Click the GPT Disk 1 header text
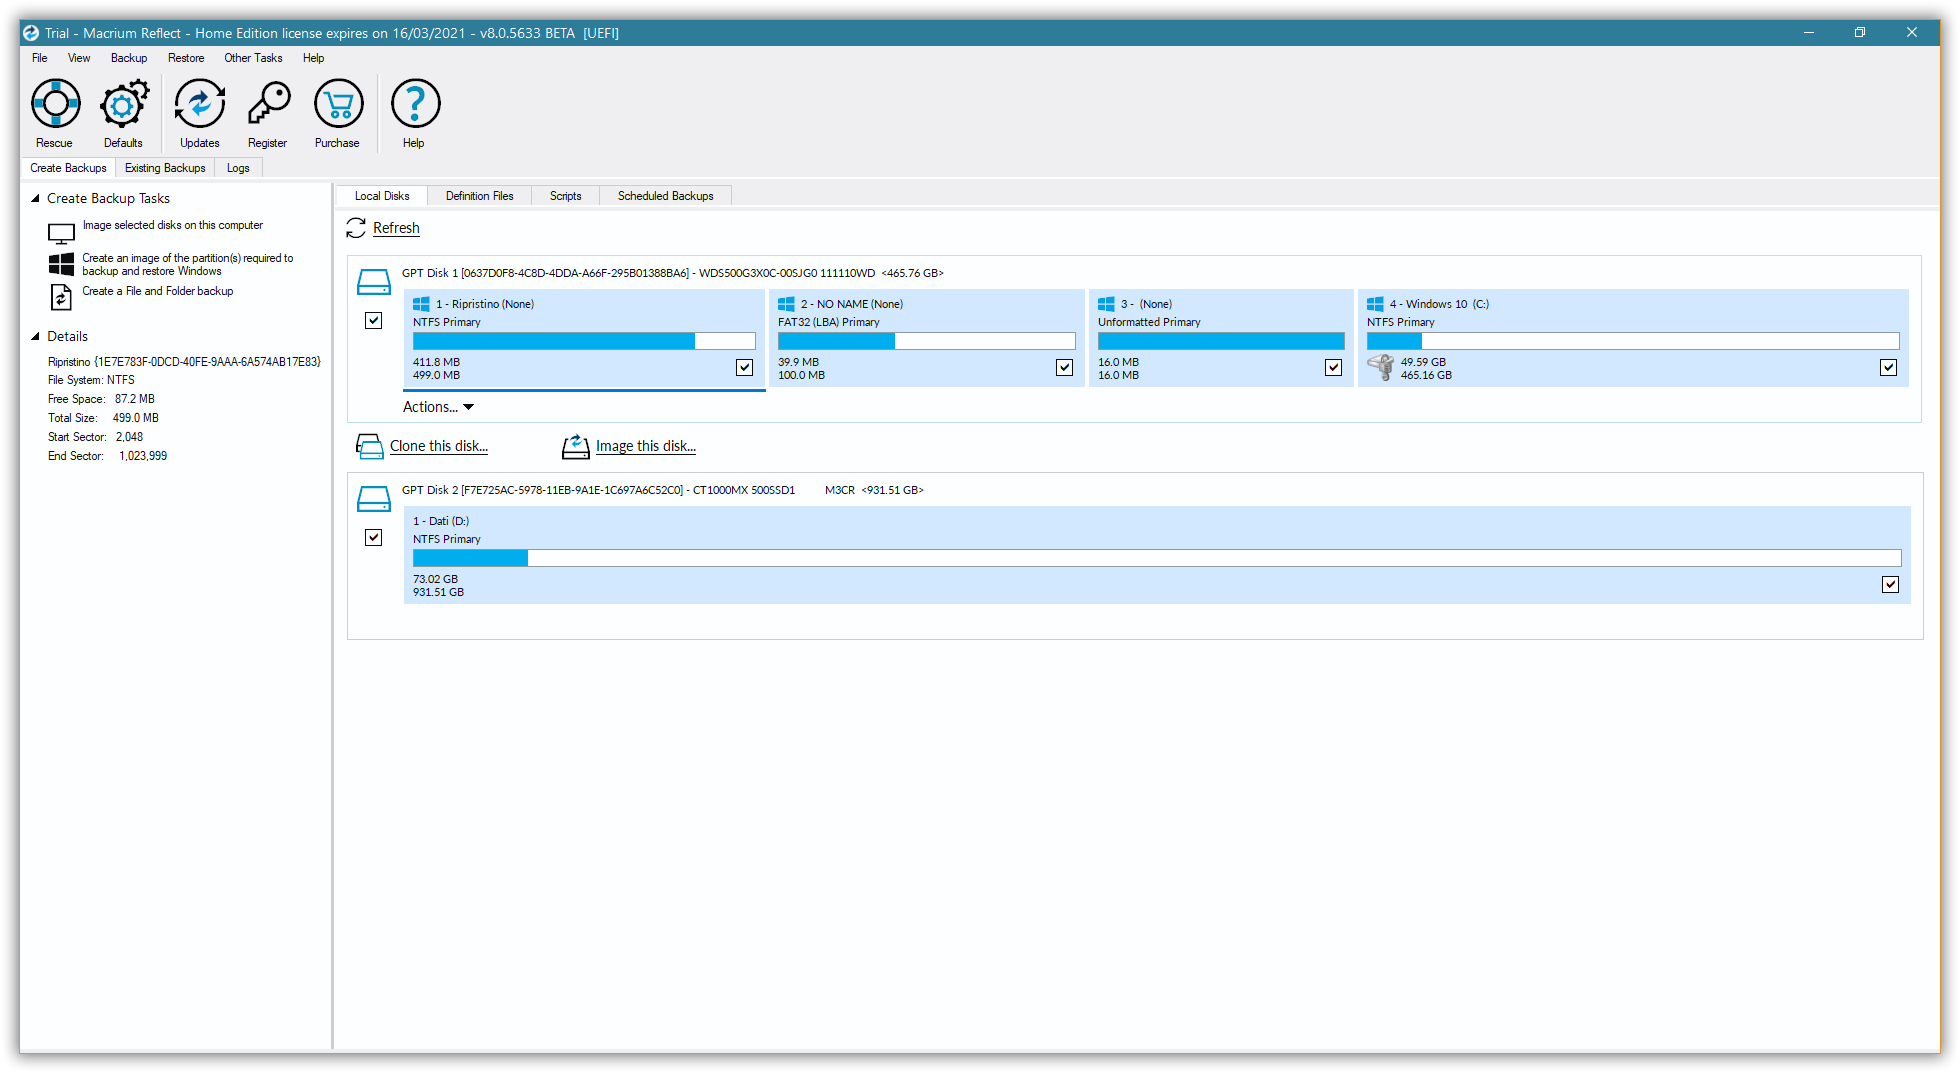The image size is (1960, 1073). (x=673, y=273)
